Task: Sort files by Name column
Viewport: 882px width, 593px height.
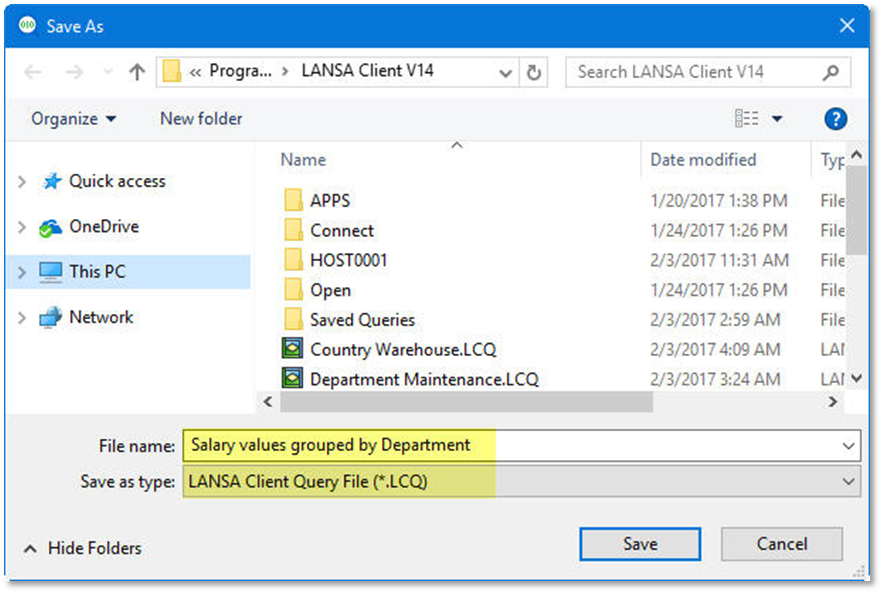Action: tap(303, 160)
